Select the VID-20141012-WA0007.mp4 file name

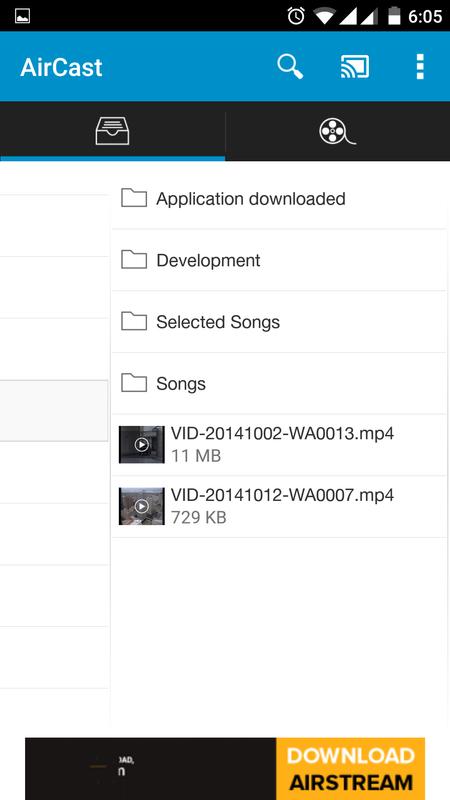pyautogui.click(x=282, y=495)
